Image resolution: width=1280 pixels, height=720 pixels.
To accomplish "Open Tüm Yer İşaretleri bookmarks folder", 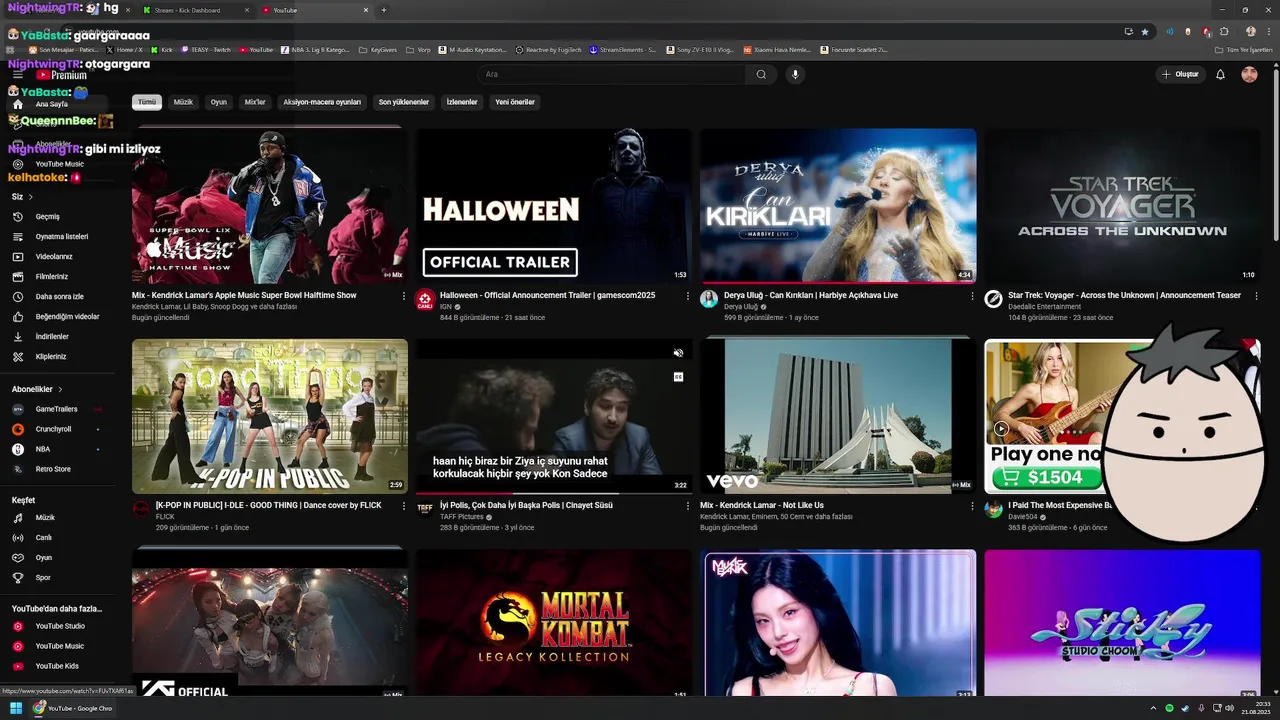I will click(1244, 49).
